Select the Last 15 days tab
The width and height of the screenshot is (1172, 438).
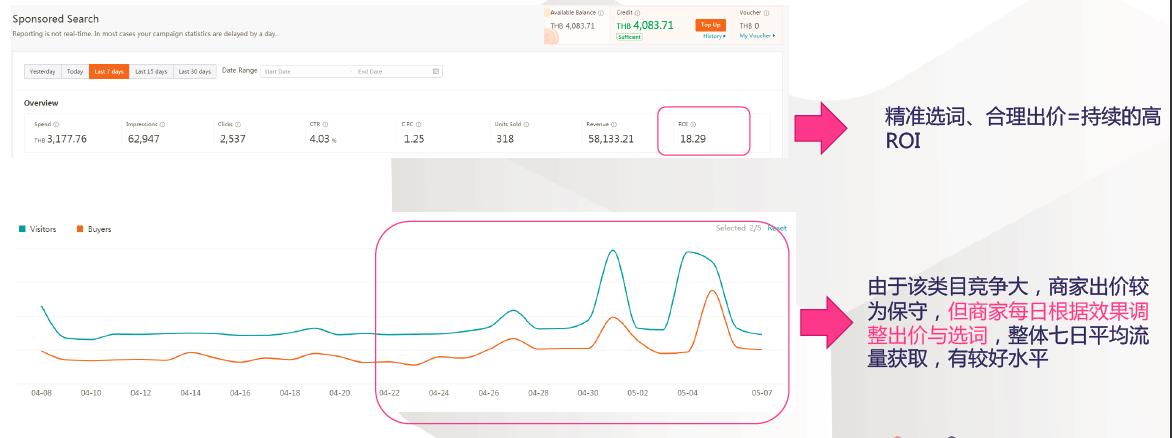(x=152, y=71)
